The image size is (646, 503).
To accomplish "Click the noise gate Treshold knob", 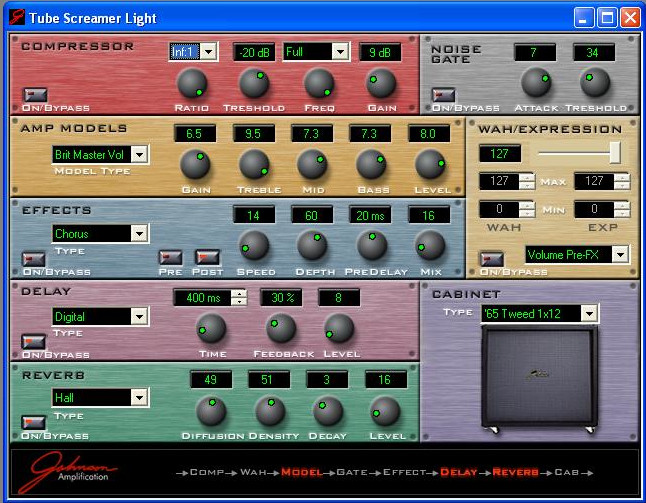I will tap(595, 83).
